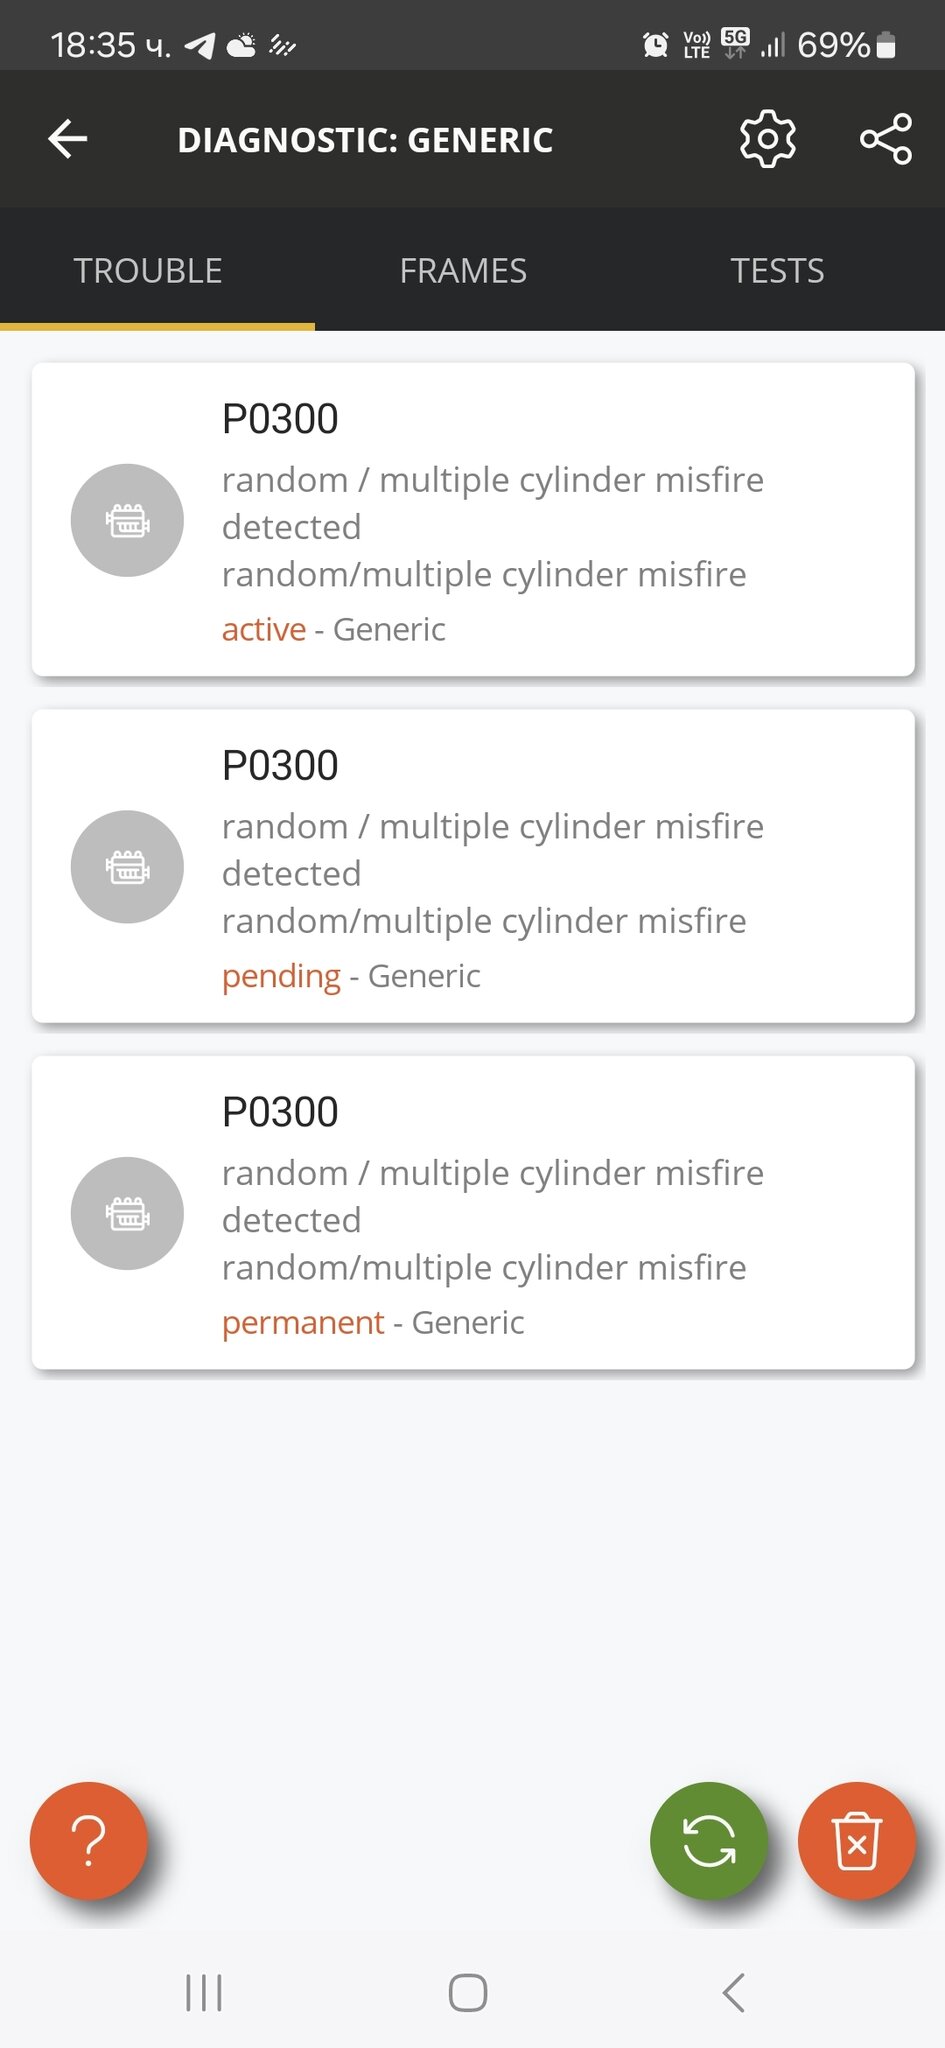Open diagnostic settings gear icon
The width and height of the screenshot is (945, 2048).
767,139
